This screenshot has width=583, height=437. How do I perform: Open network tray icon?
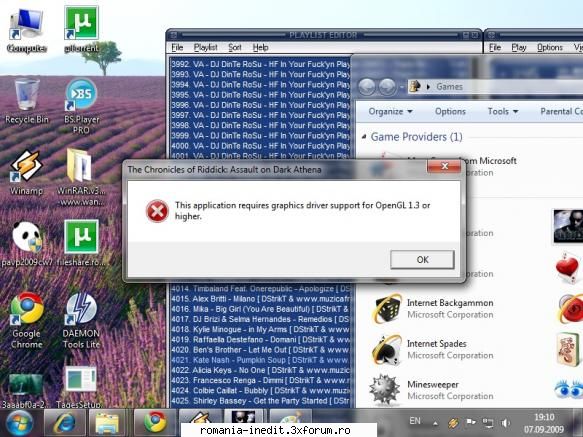tap(488, 423)
